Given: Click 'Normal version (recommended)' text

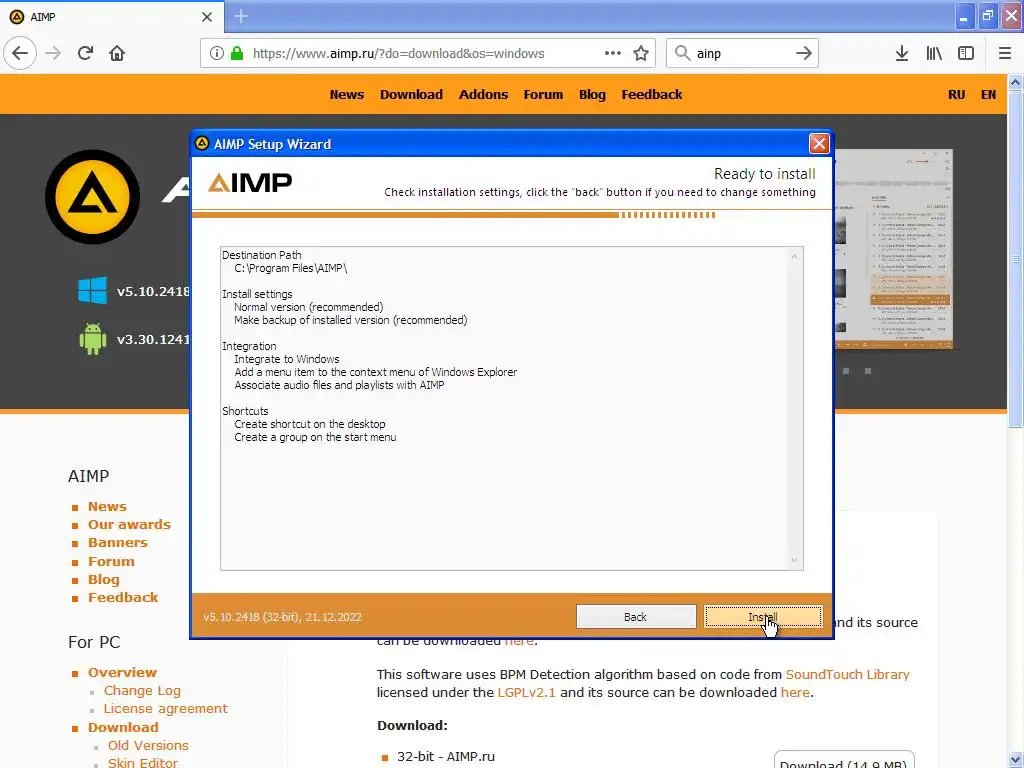Looking at the screenshot, I should 309,307.
